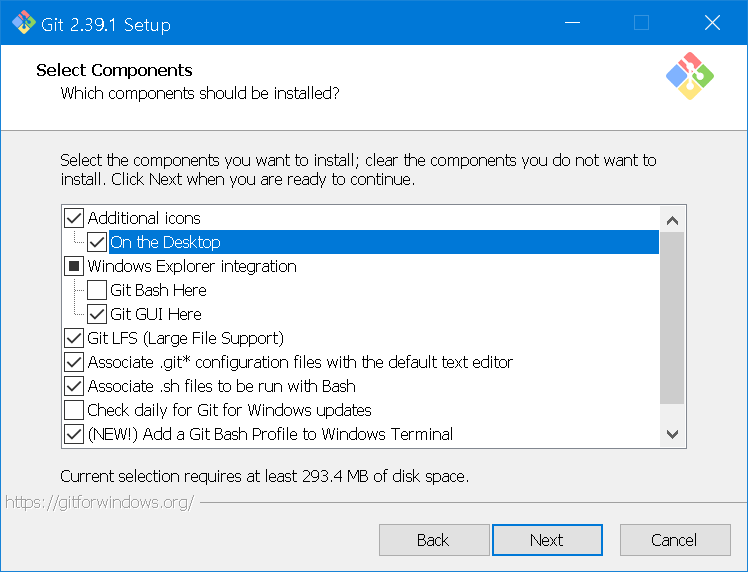Toggle Windows Explorer integration checkbox
This screenshot has width=748, height=572.
pos(74,266)
